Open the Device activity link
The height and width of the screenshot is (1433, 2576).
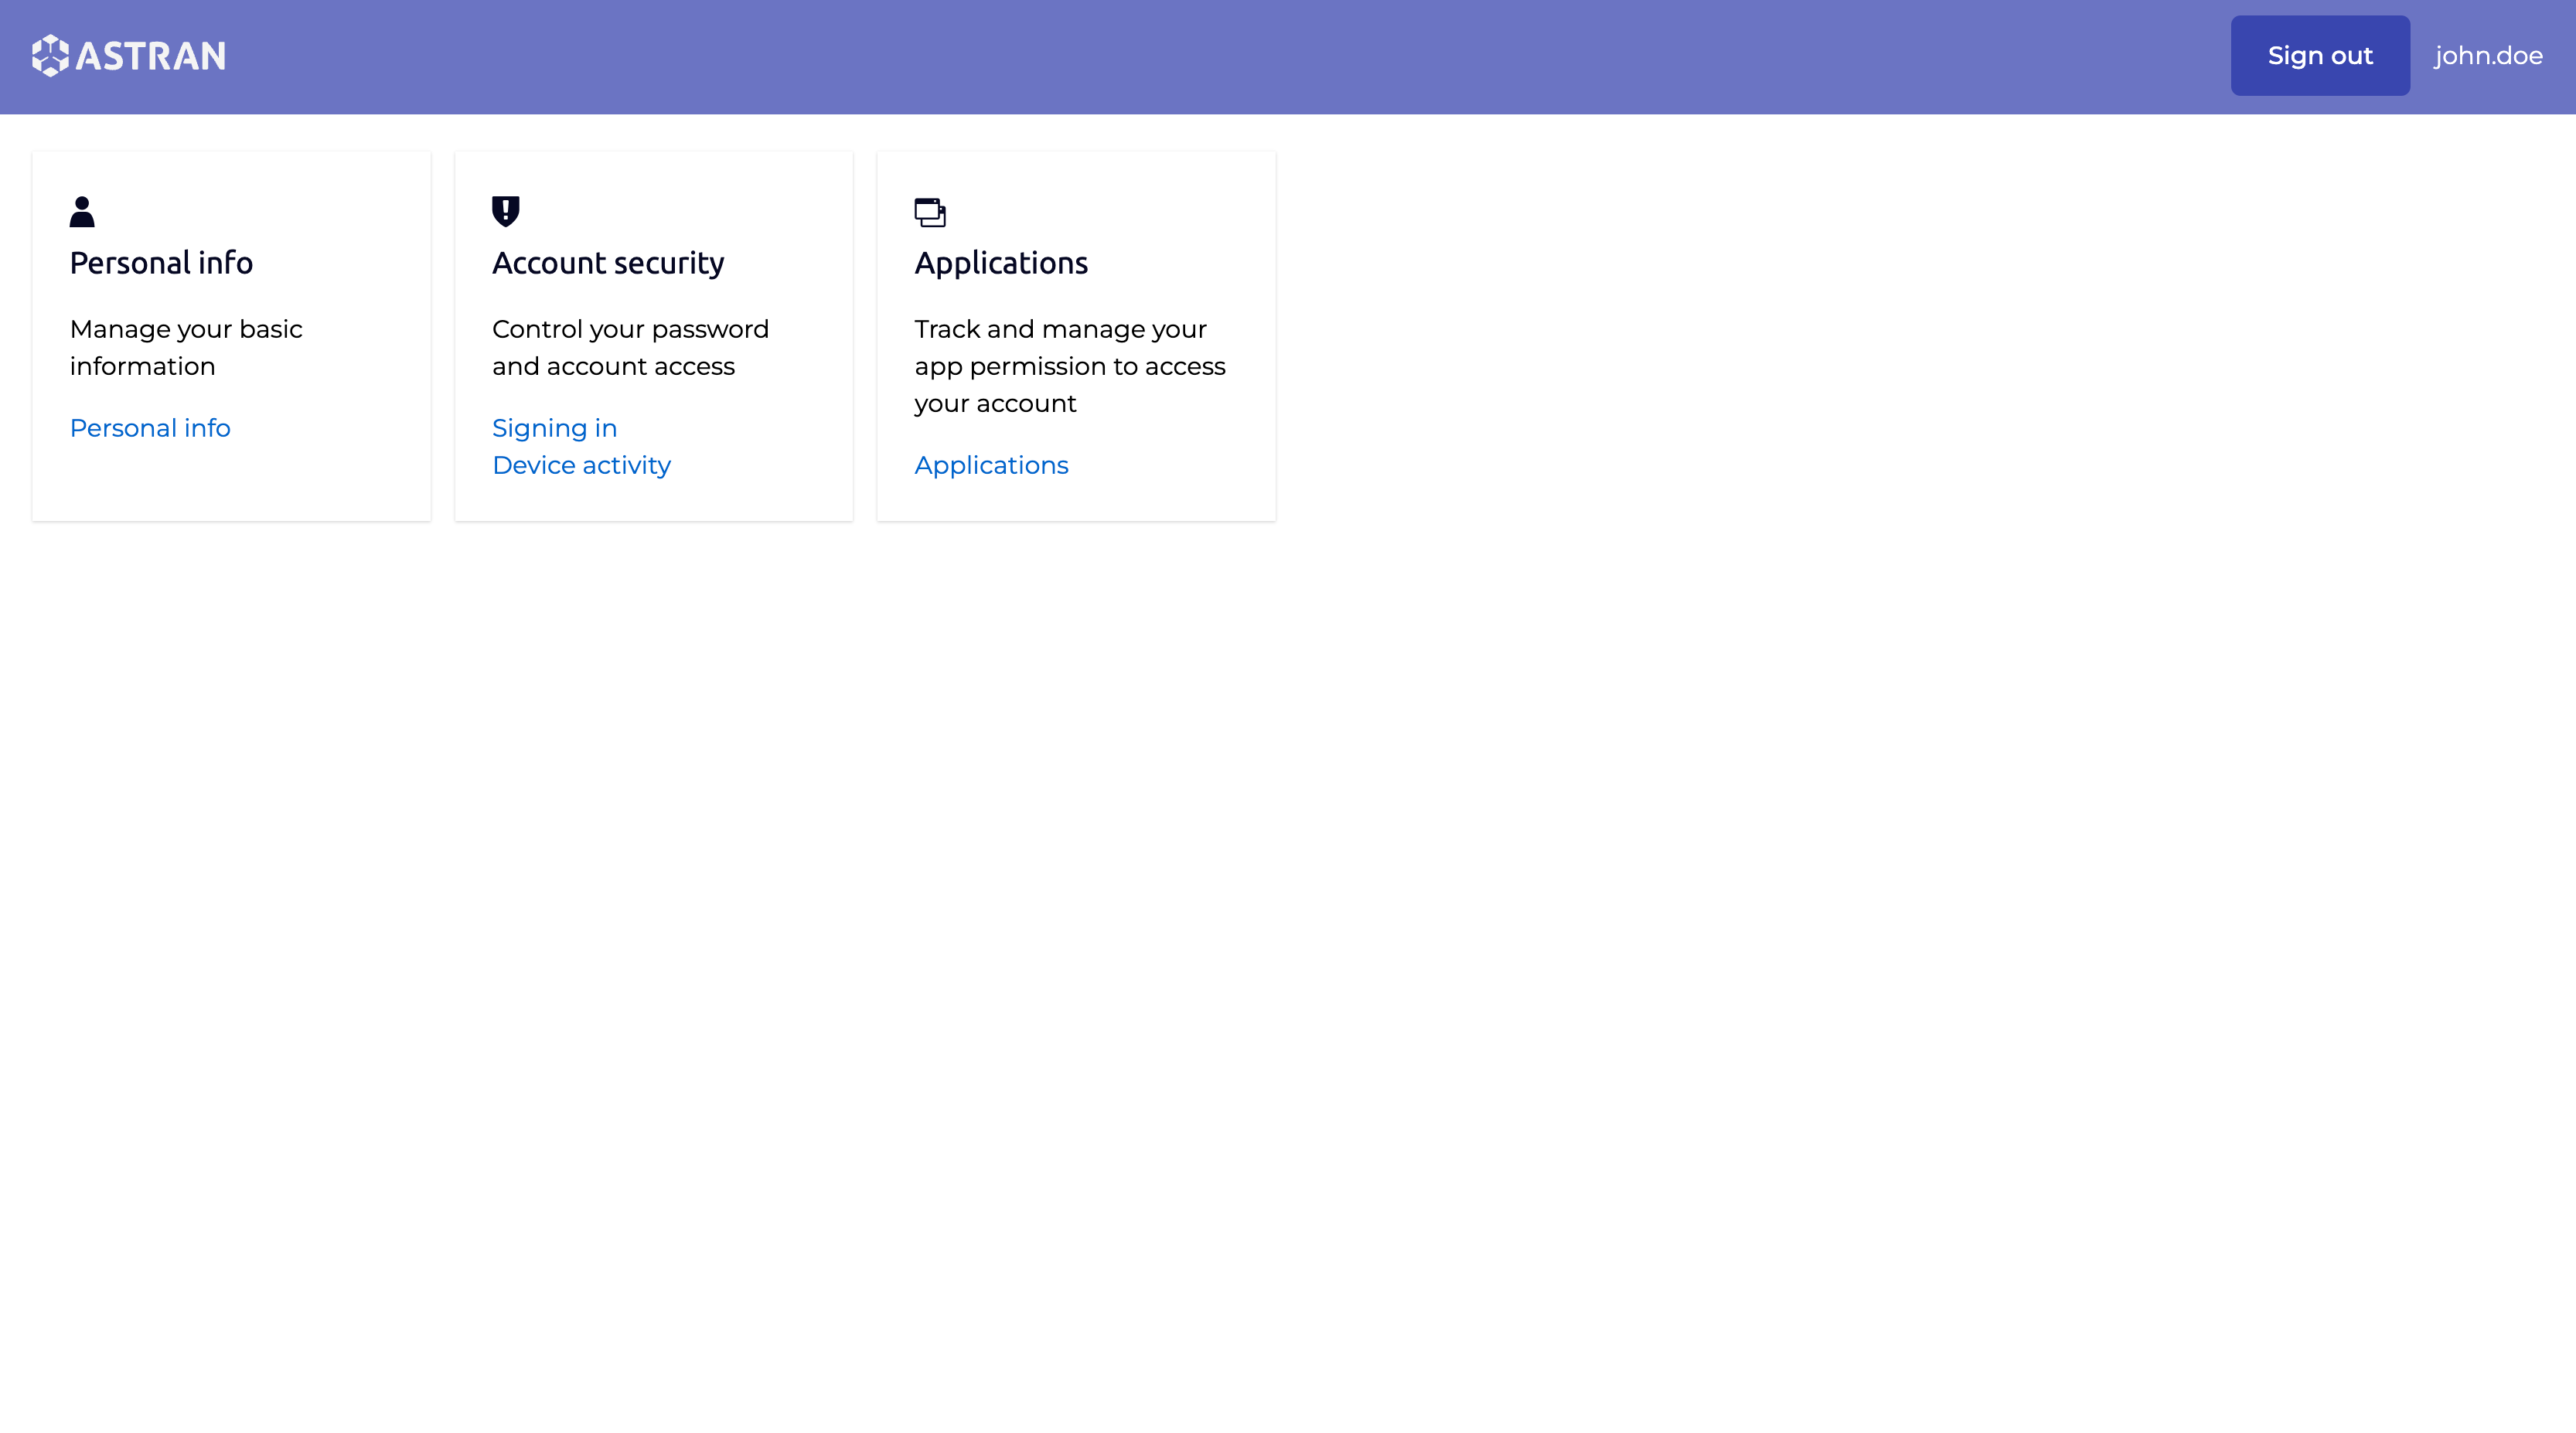point(581,465)
